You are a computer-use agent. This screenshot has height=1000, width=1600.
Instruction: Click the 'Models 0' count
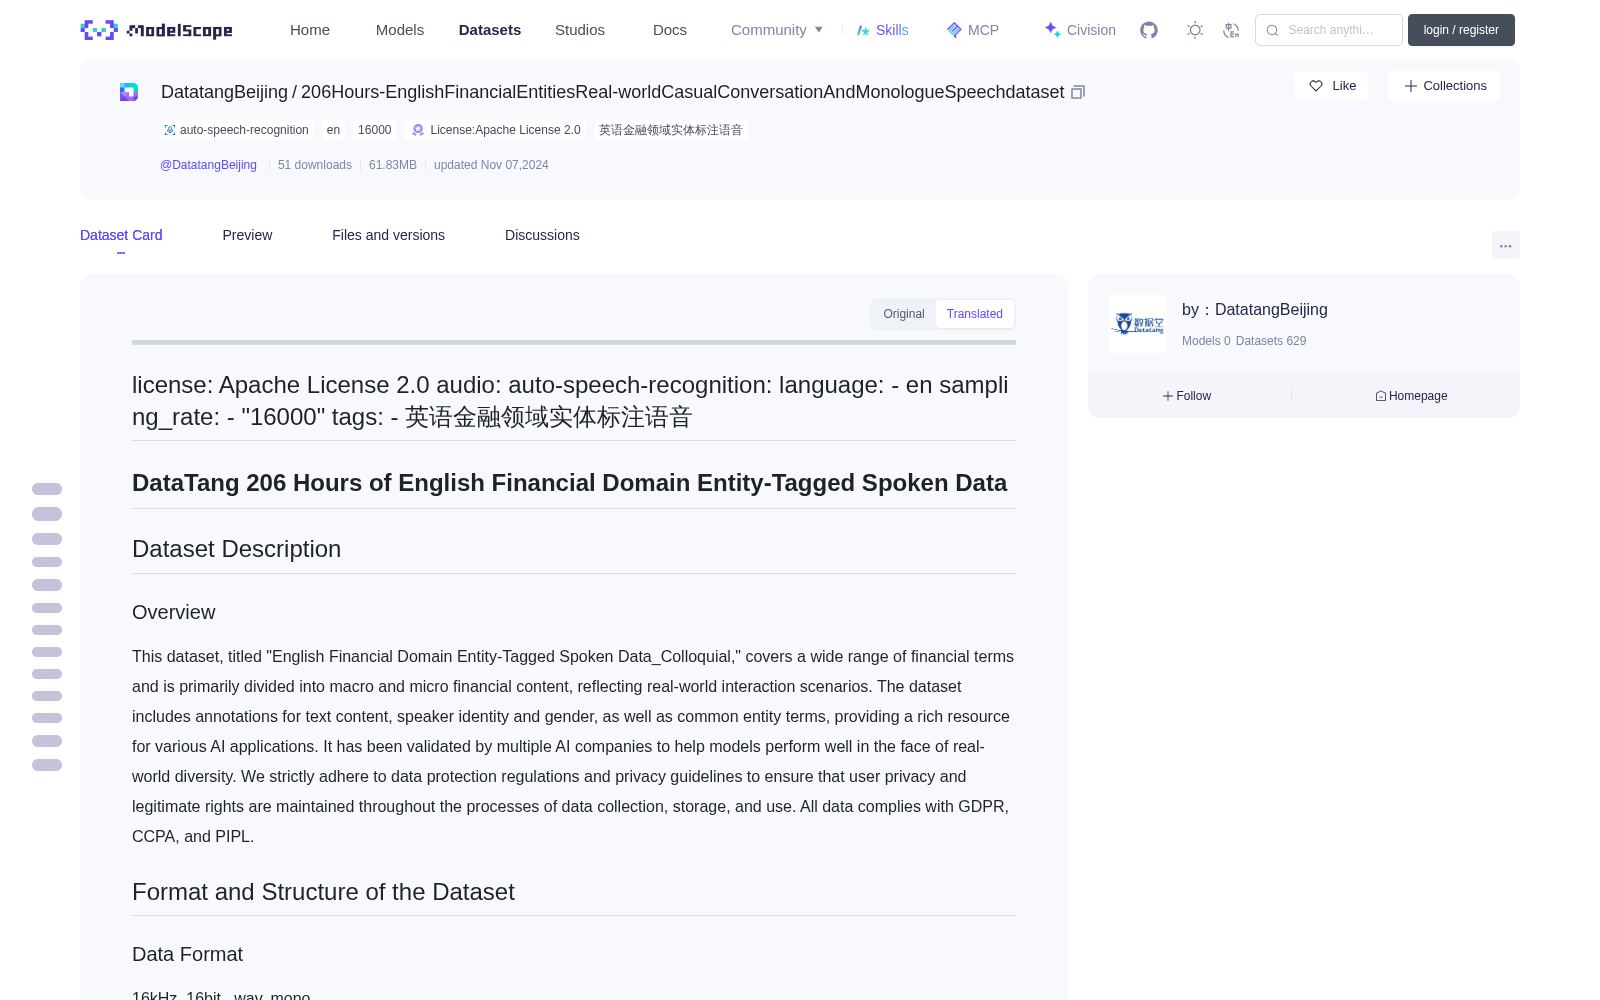point(1206,341)
